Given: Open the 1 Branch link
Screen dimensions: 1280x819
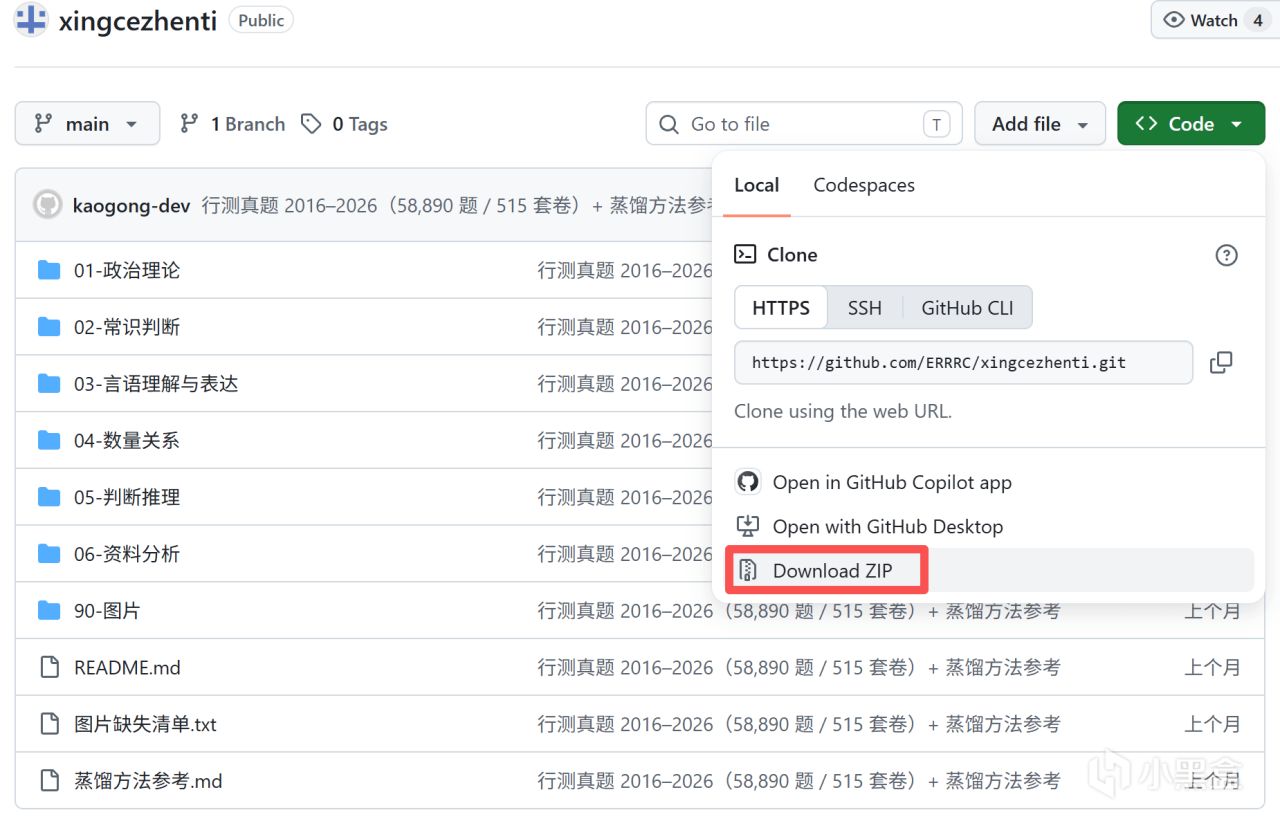Looking at the screenshot, I should (x=232, y=124).
